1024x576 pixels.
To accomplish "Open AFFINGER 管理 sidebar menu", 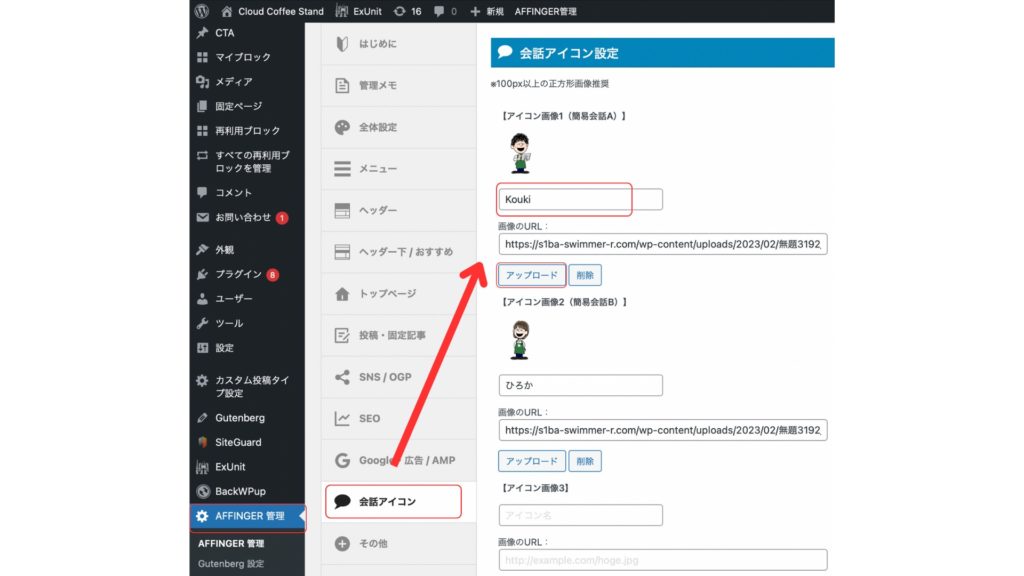I will [x=248, y=516].
